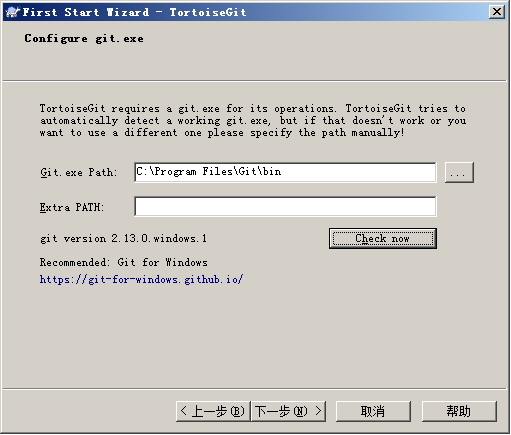Screen dimensions: 511x435
Task: Click the TortoiseGit description paragraph
Action: [253, 121]
